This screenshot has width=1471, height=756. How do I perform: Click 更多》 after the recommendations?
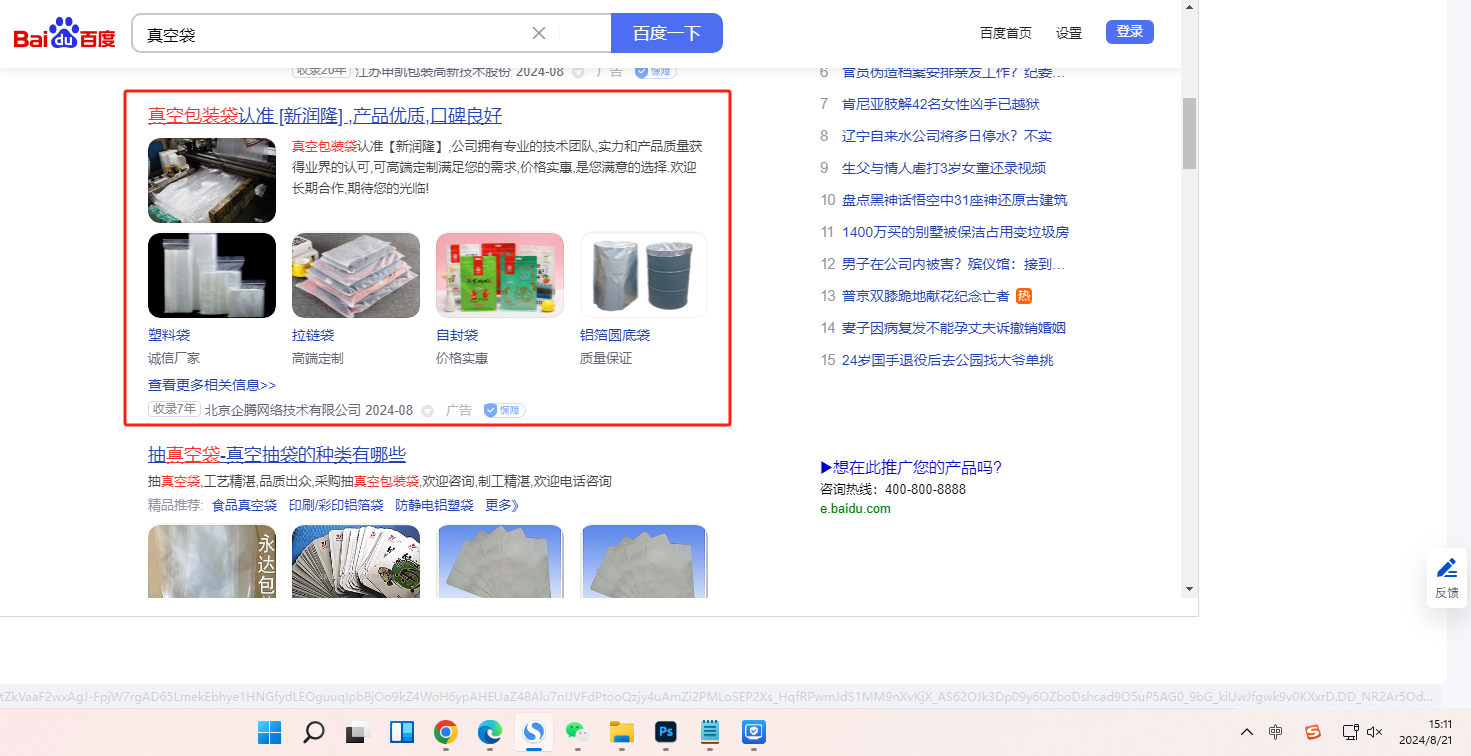click(503, 505)
